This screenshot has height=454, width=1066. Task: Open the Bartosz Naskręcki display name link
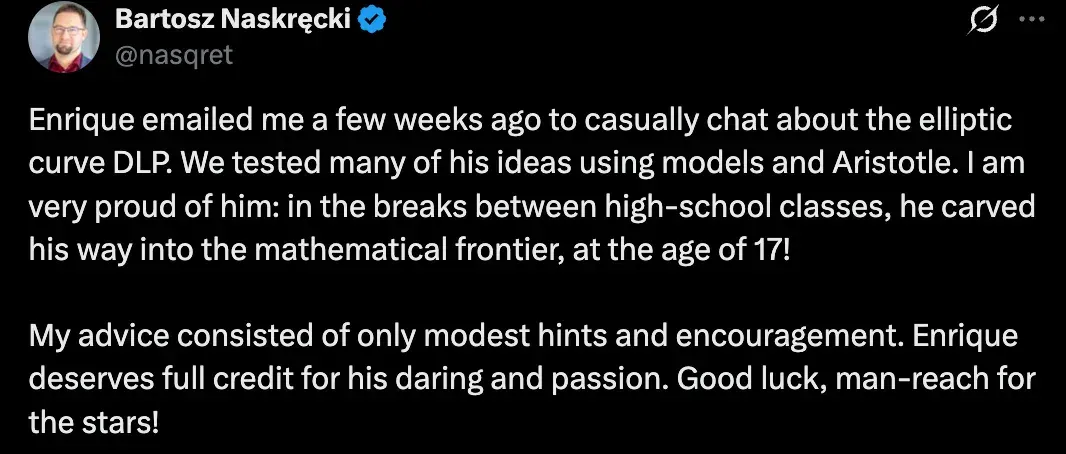233,20
